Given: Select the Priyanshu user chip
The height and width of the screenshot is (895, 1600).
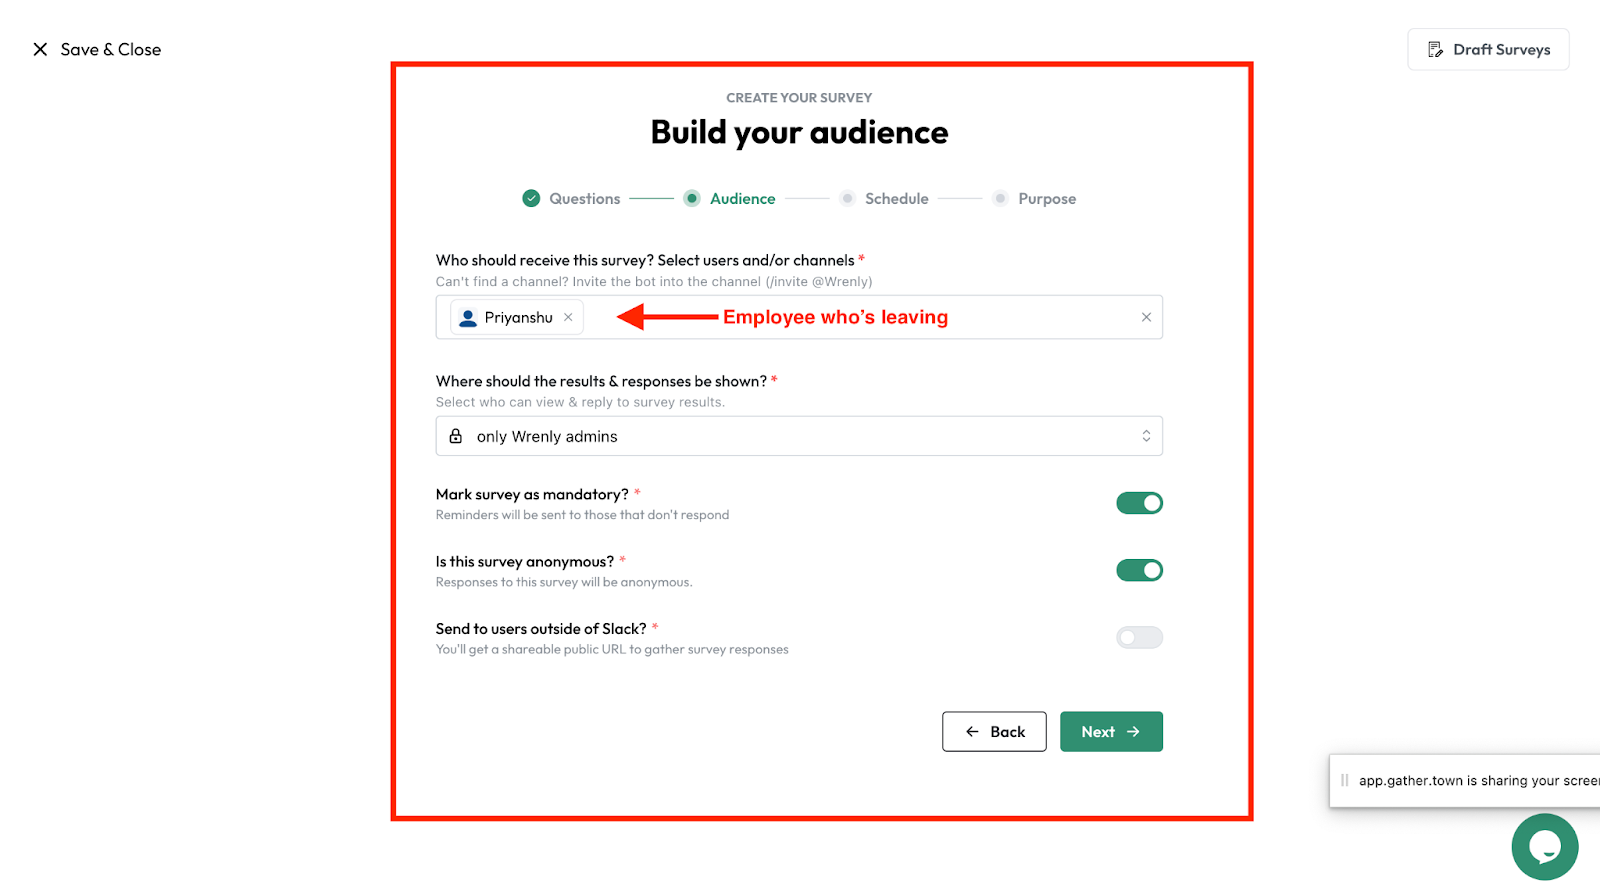Looking at the screenshot, I should [516, 317].
